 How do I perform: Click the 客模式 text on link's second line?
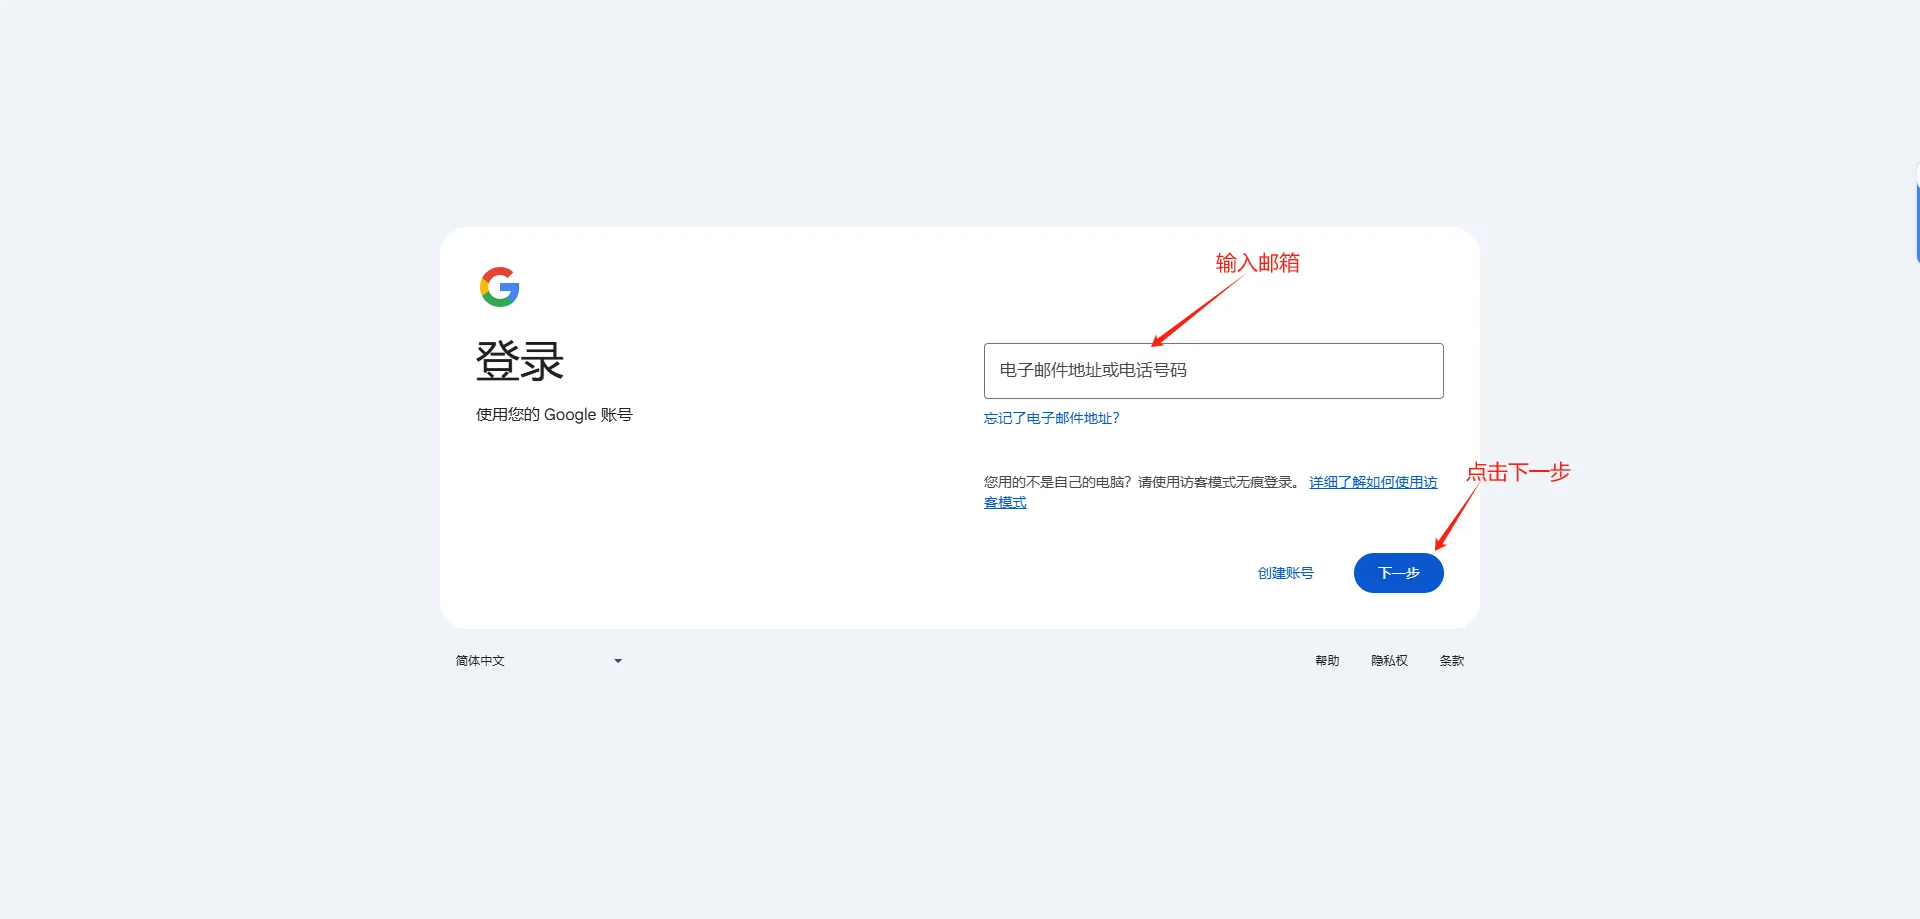pyautogui.click(x=1005, y=503)
